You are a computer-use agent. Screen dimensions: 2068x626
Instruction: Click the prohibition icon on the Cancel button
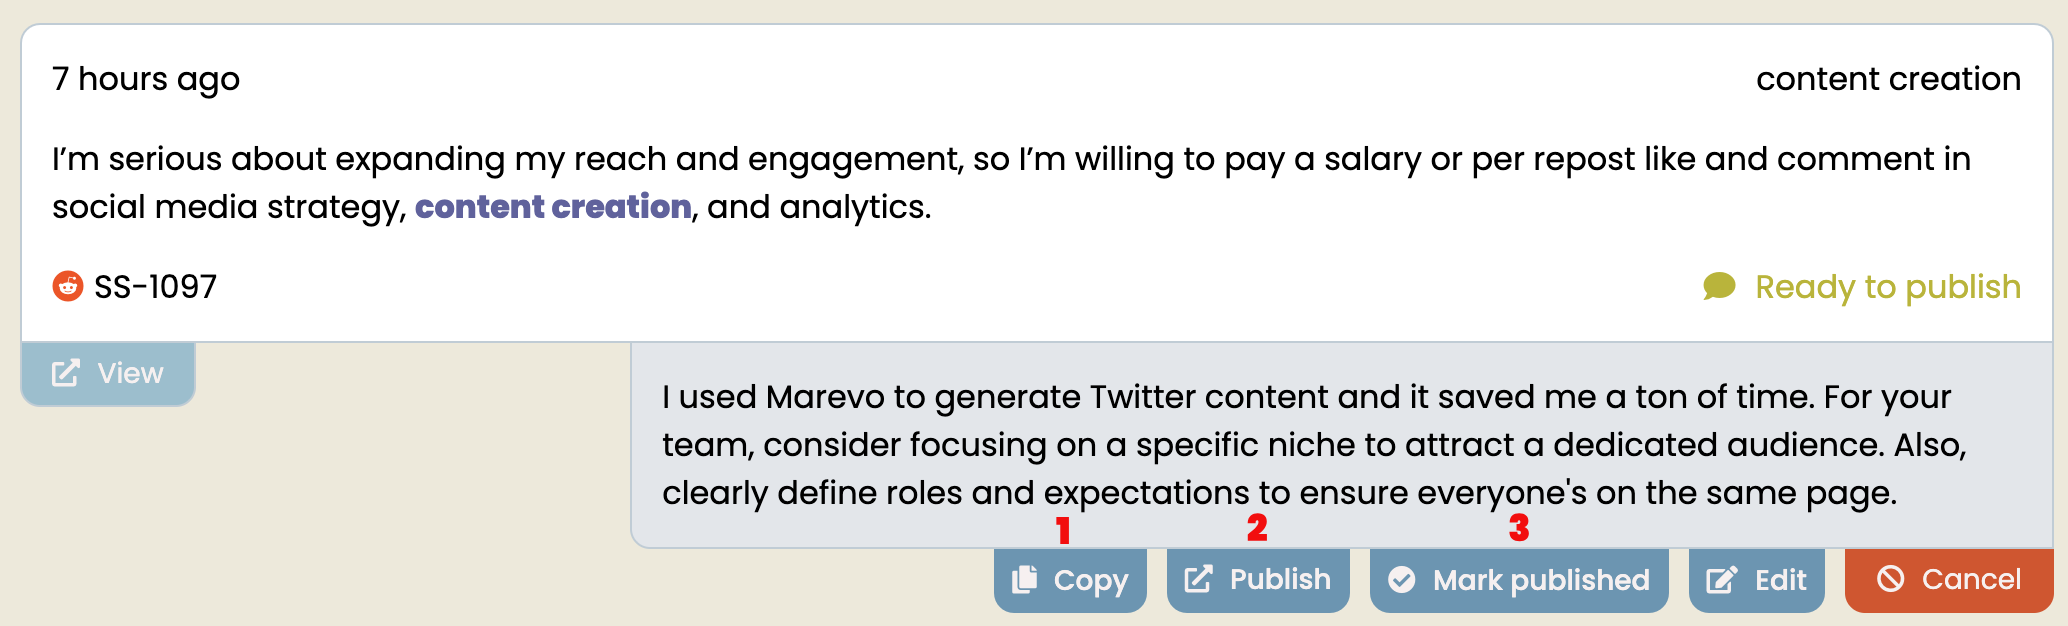[1891, 578]
